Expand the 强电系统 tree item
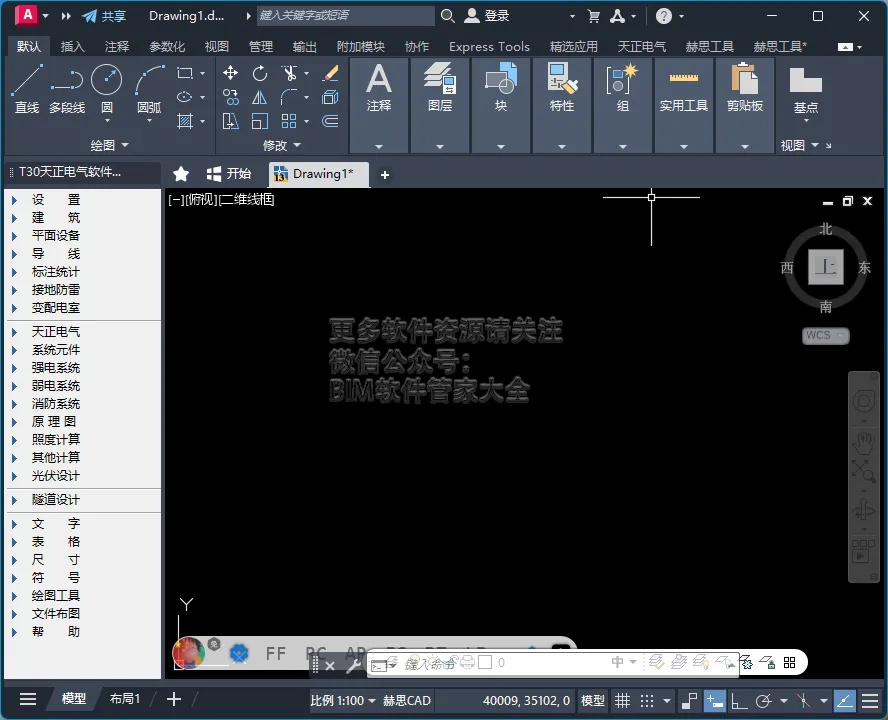 pyautogui.click(x=56, y=368)
